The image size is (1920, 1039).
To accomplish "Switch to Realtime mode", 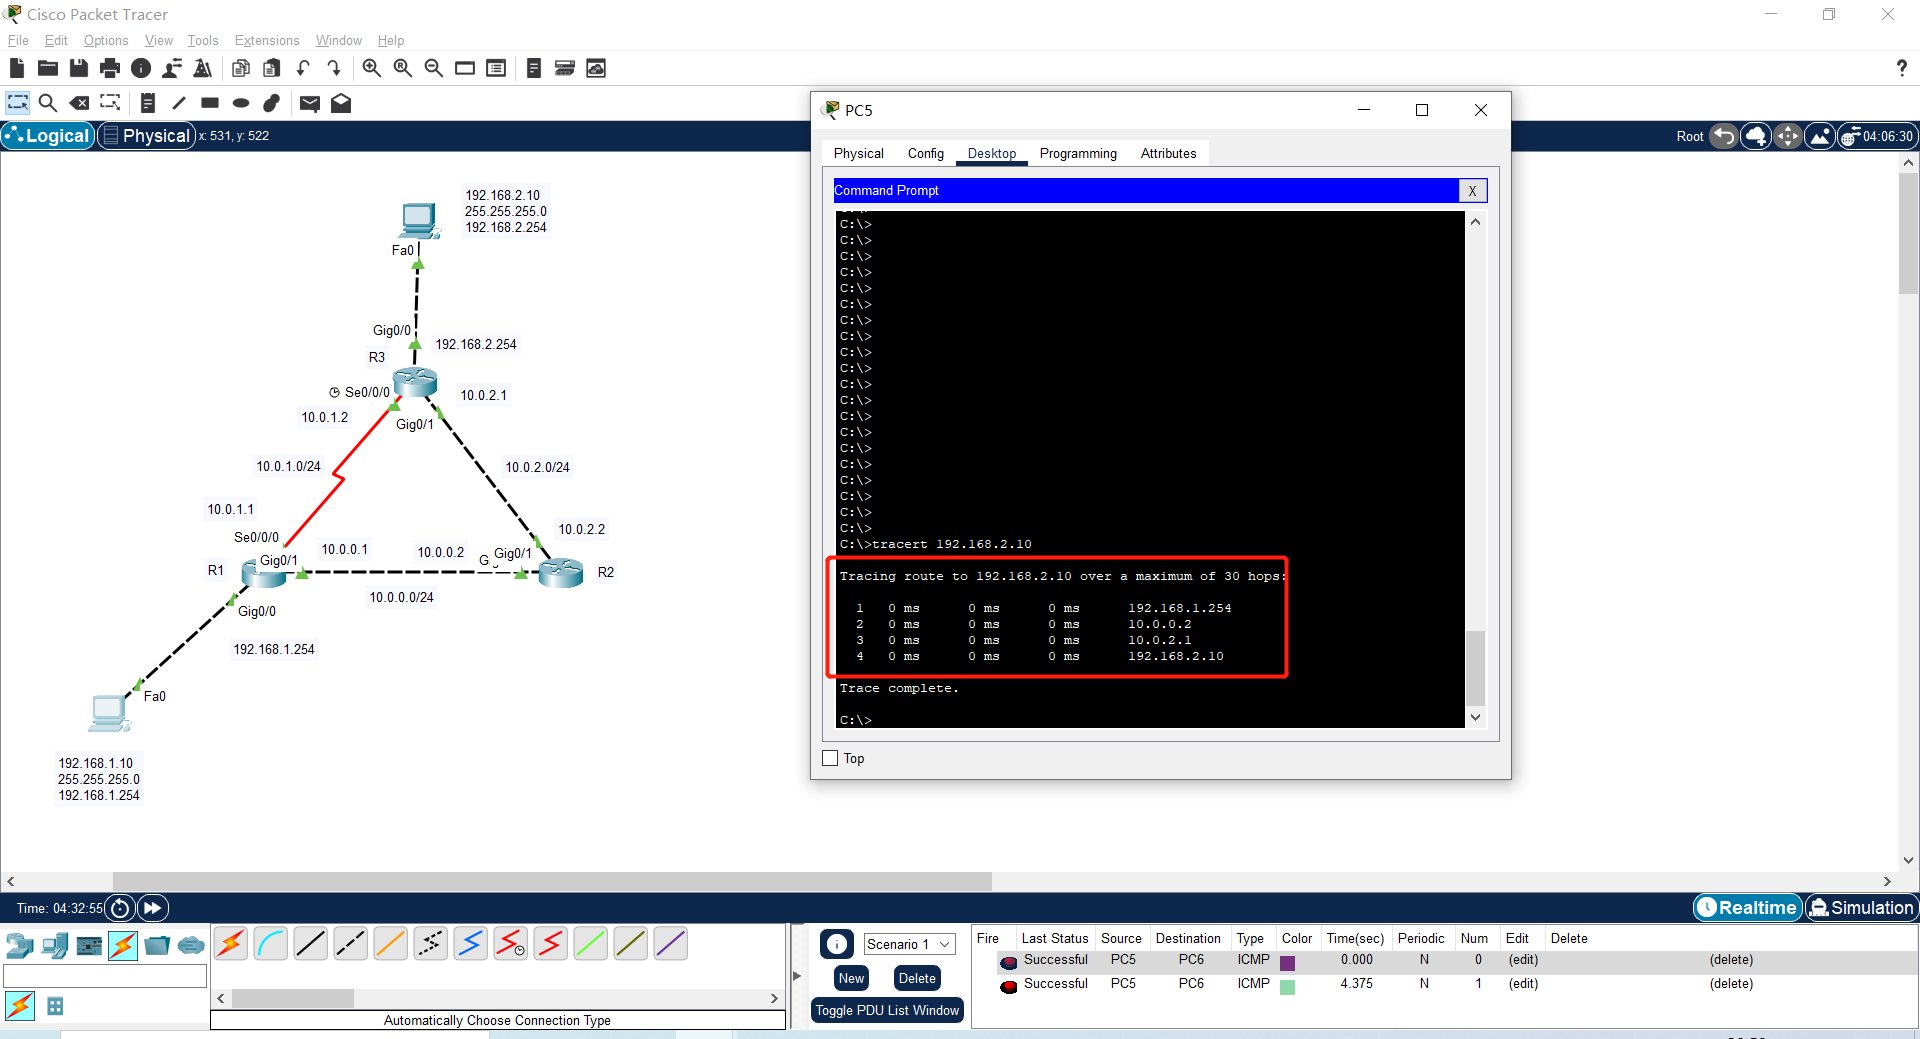I will pos(1748,908).
